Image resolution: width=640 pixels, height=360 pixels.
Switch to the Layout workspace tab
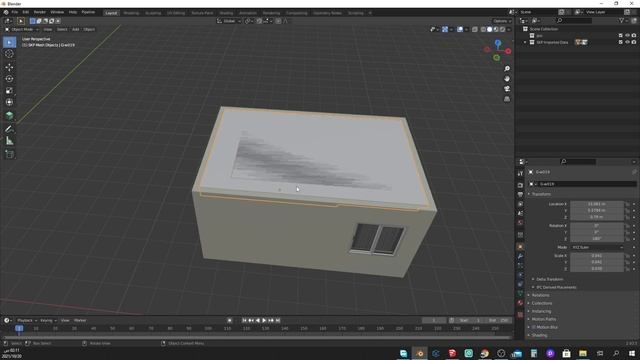coord(111,13)
